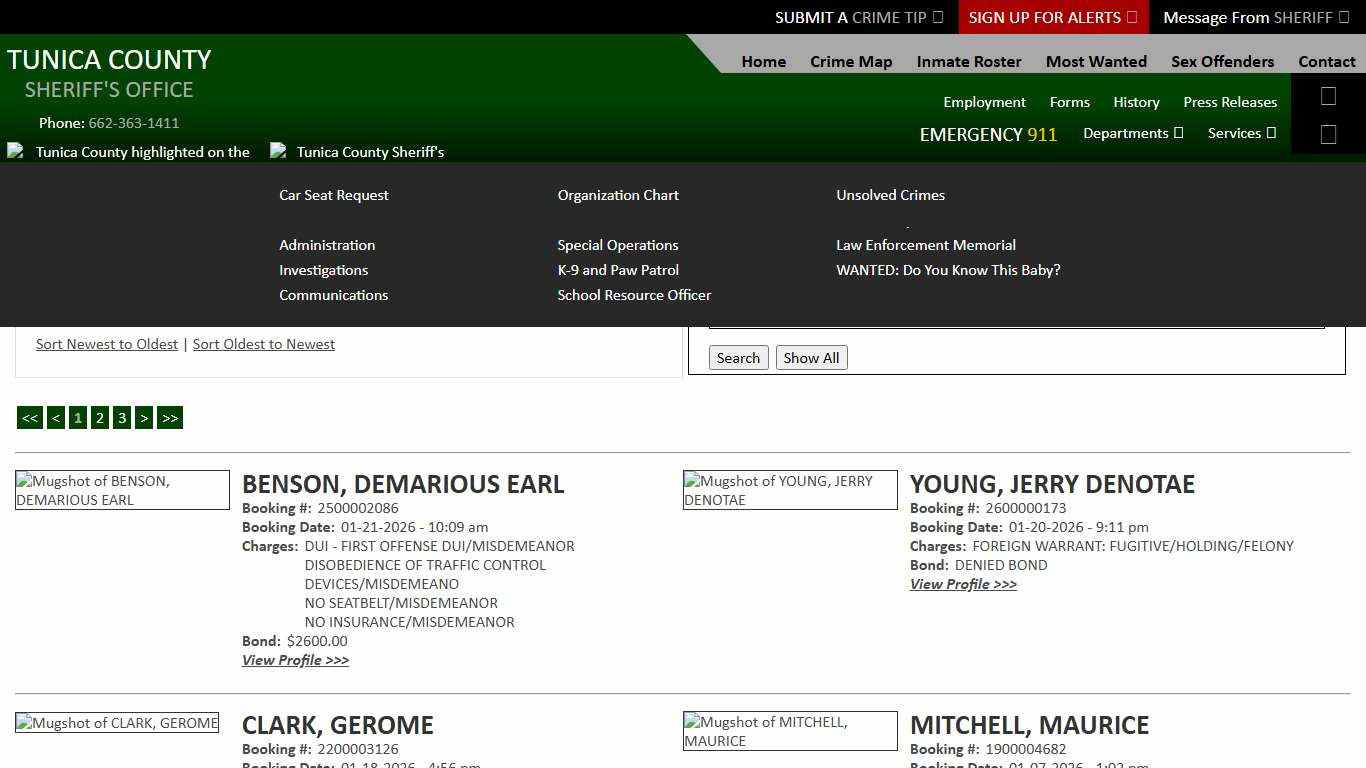This screenshot has width=1366, height=768.
Task: Open the K-9 and Paw Patrol page
Action: point(618,270)
